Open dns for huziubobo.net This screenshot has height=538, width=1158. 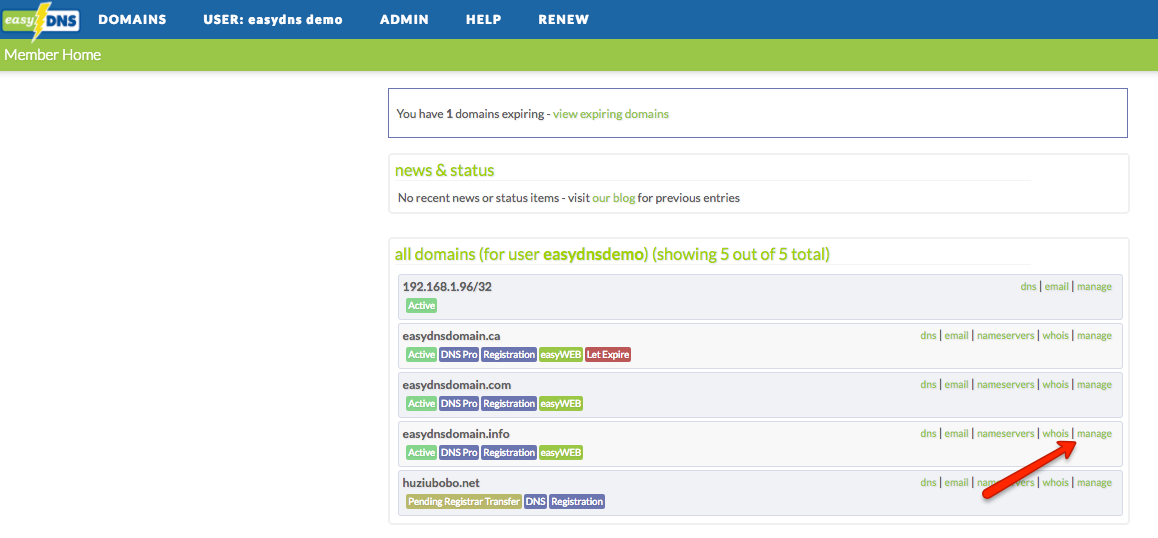click(928, 483)
